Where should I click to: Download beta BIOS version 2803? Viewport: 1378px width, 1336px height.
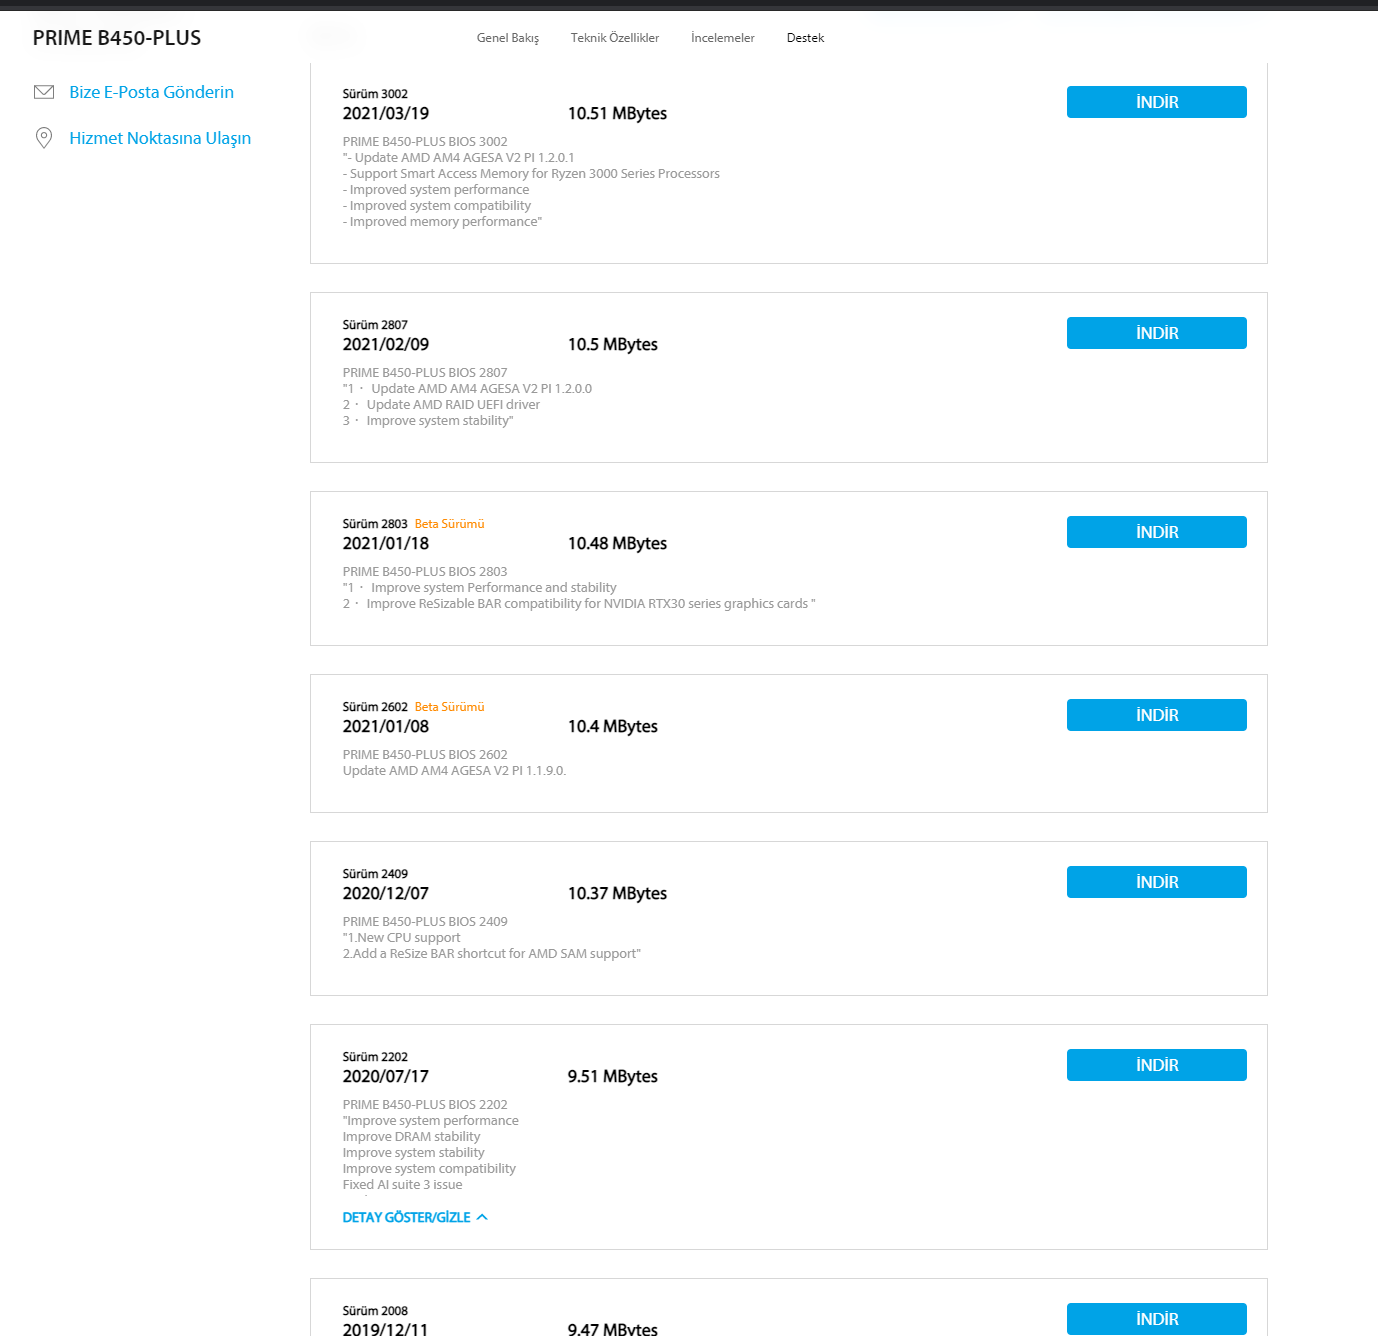(x=1156, y=532)
